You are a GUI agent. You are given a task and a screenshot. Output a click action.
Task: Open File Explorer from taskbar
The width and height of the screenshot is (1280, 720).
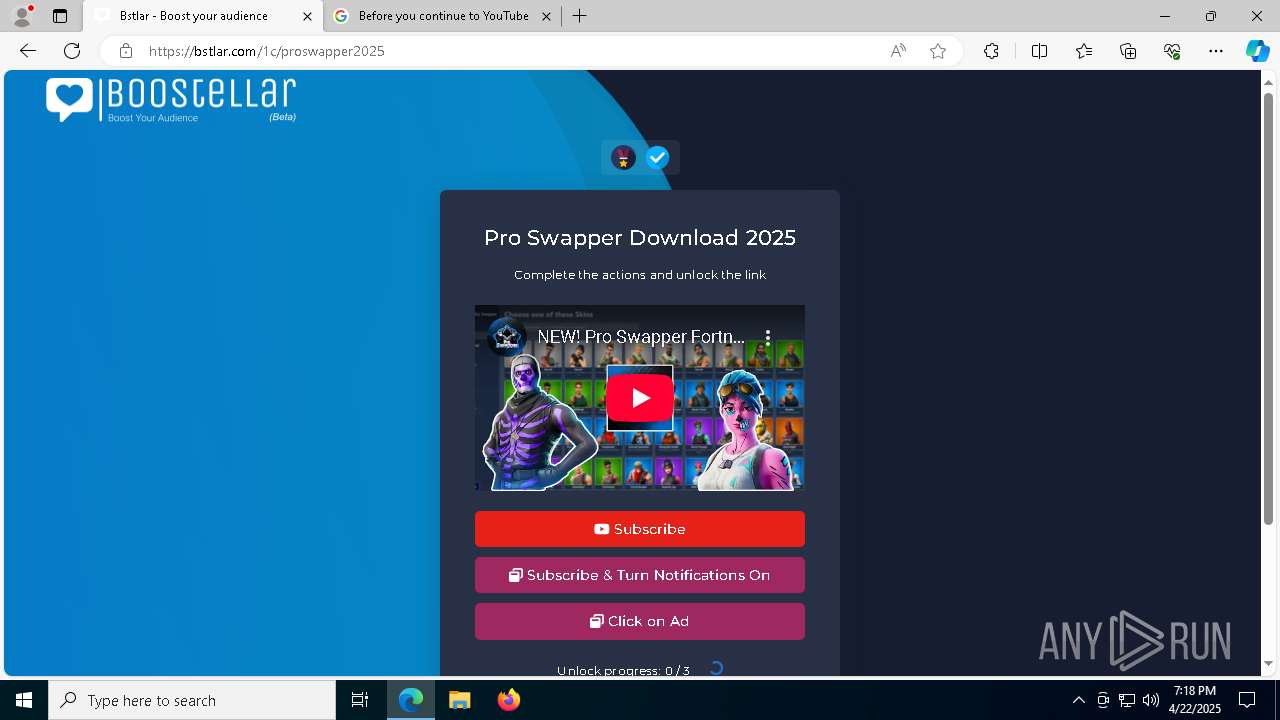coord(459,700)
